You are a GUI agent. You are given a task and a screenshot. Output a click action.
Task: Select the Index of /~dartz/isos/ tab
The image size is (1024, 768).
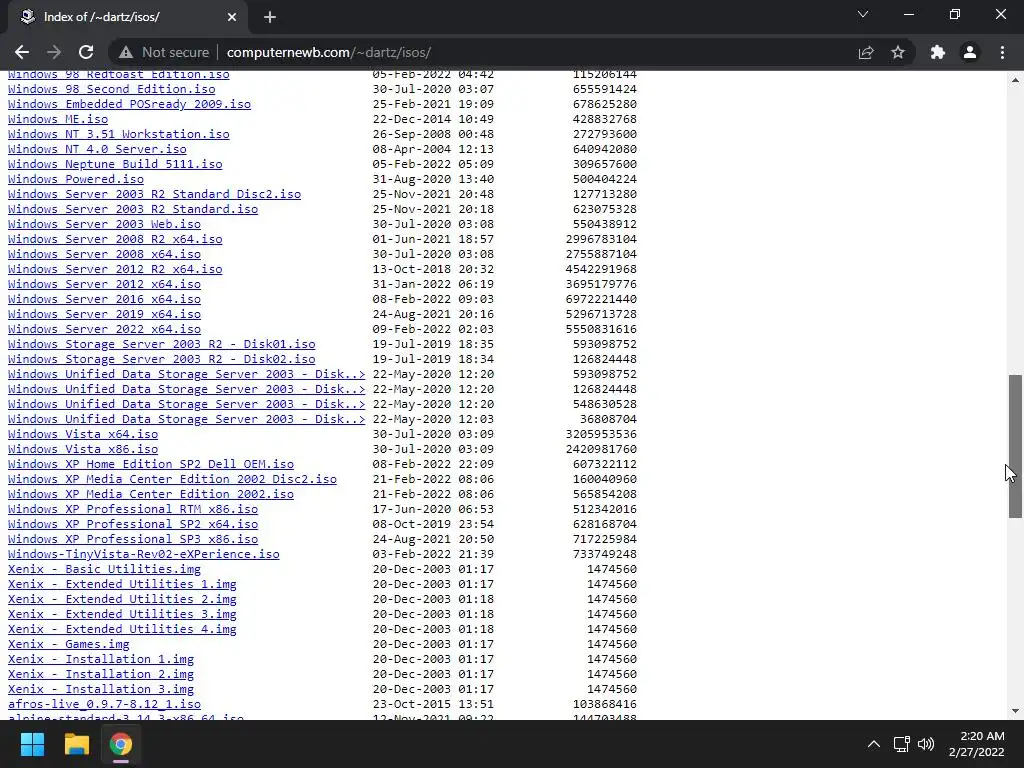[x=127, y=17]
